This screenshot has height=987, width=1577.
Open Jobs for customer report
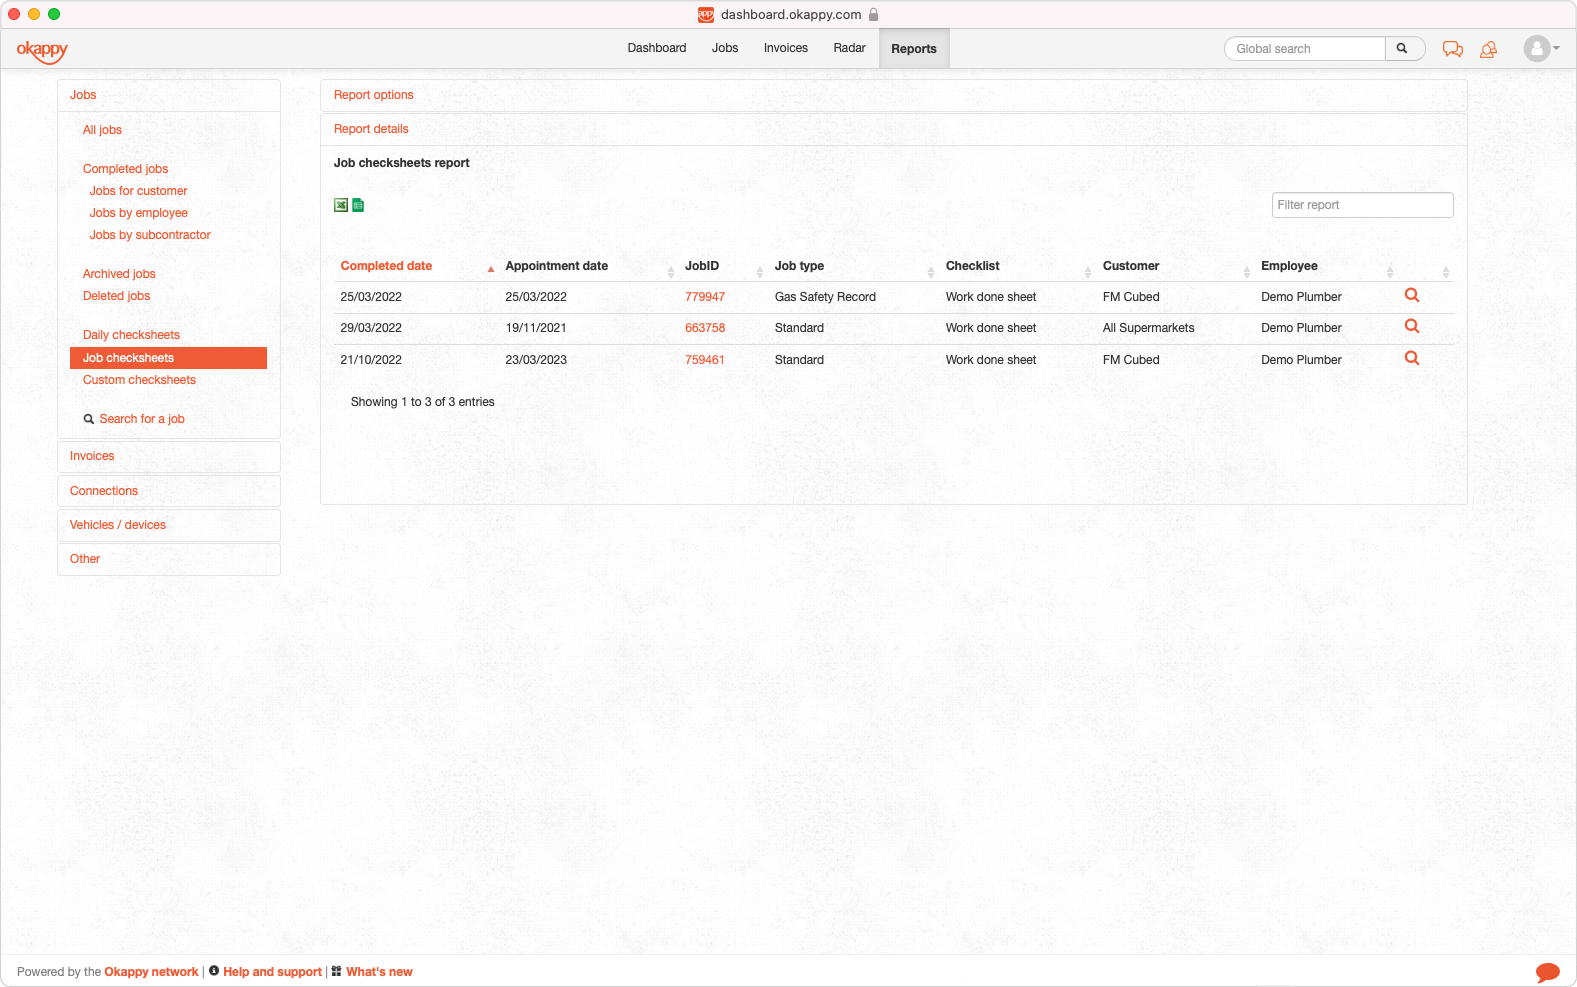(138, 191)
